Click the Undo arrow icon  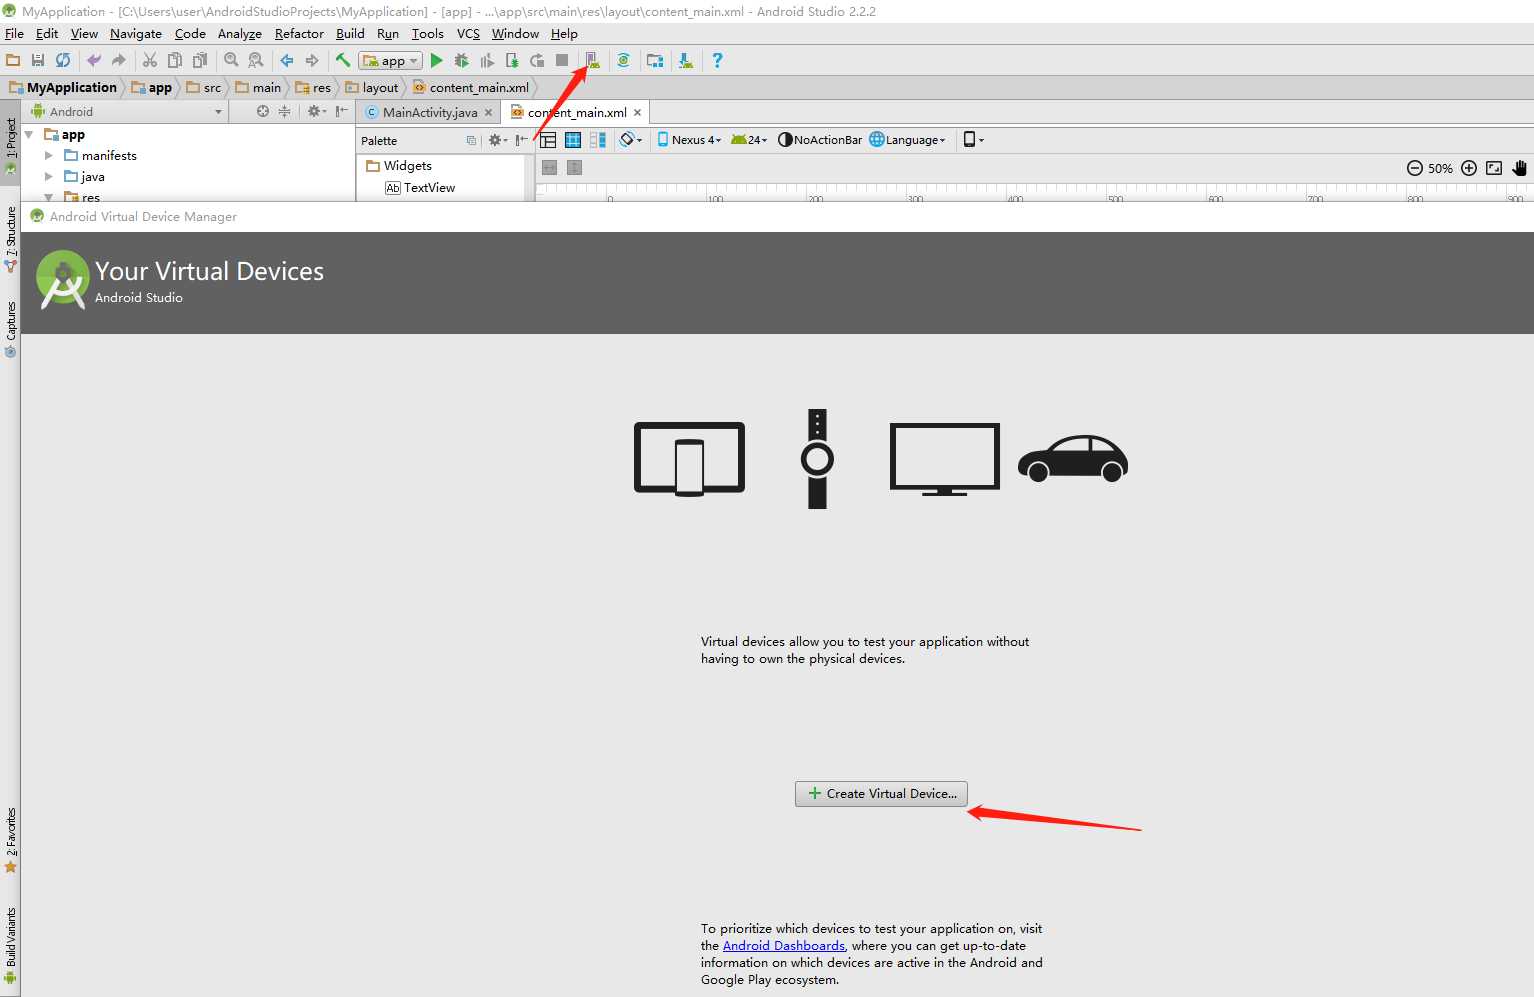(94, 60)
